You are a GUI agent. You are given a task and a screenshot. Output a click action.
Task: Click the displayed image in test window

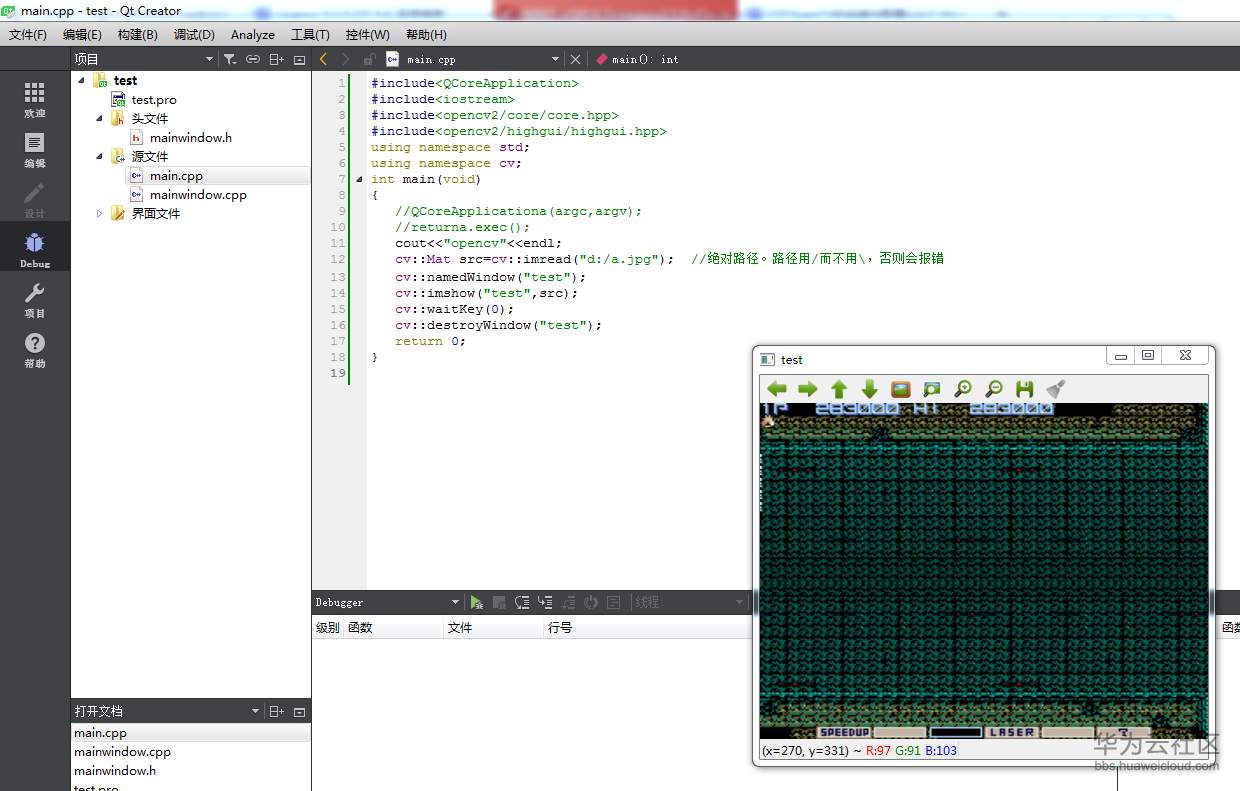point(983,571)
